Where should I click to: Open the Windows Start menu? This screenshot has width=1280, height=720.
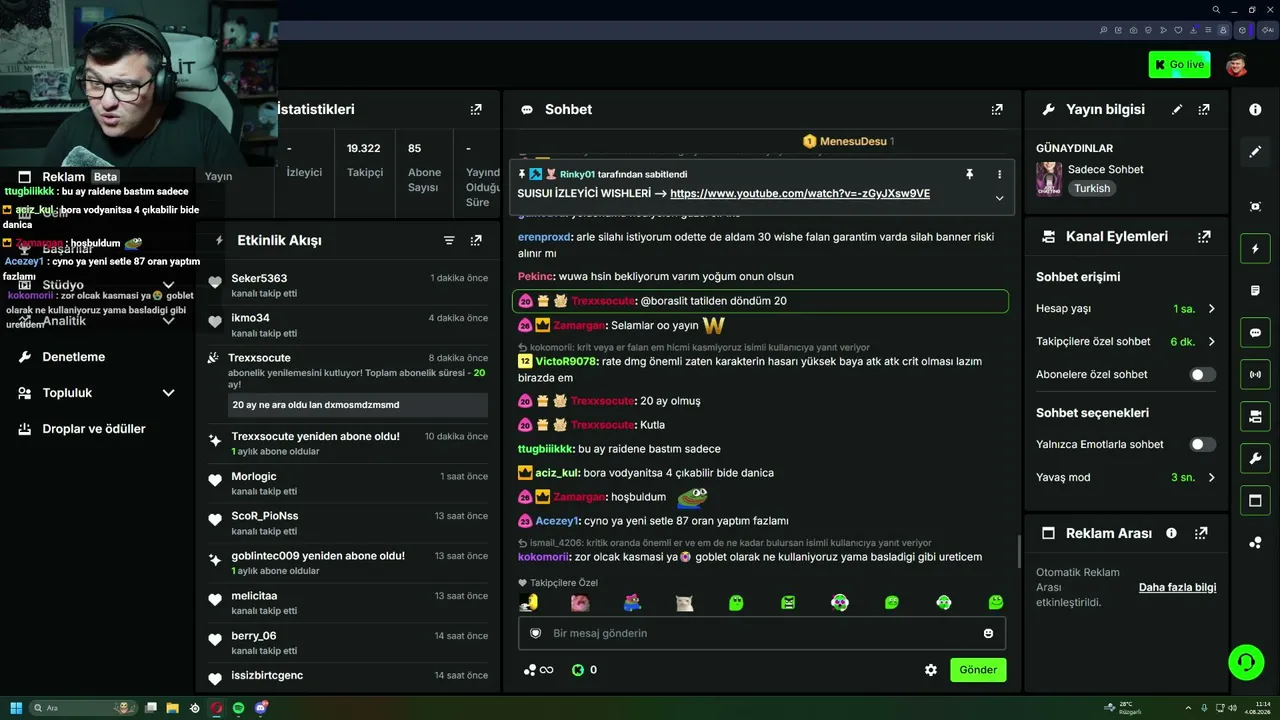(x=16, y=708)
